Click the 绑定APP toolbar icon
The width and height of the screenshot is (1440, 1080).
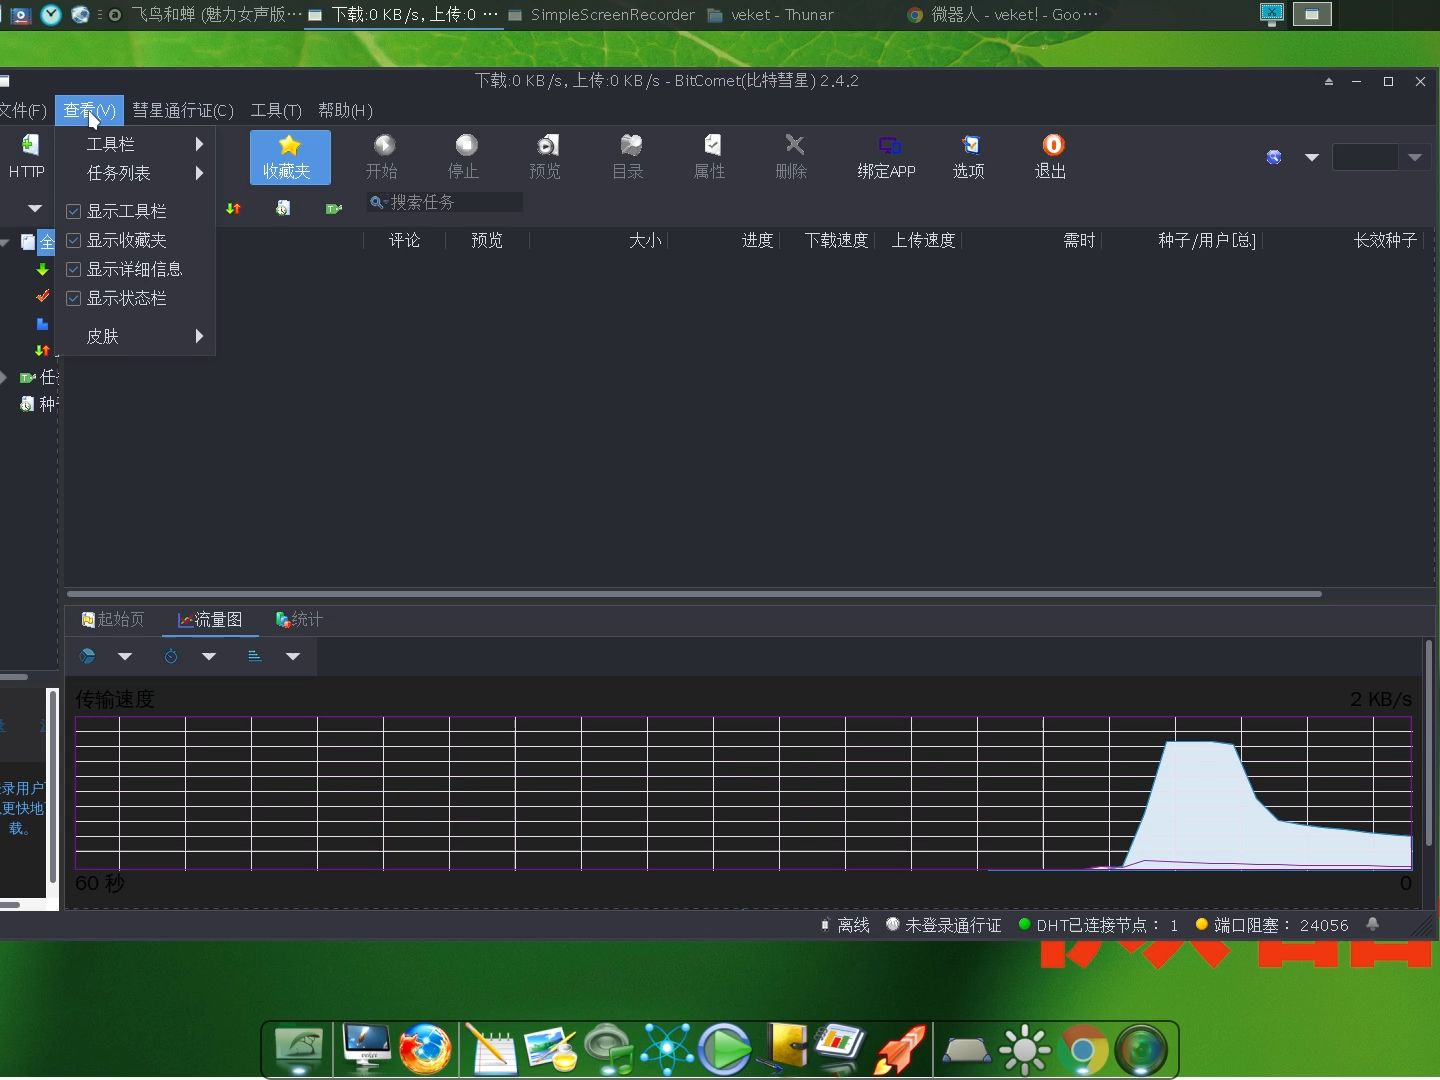click(887, 157)
